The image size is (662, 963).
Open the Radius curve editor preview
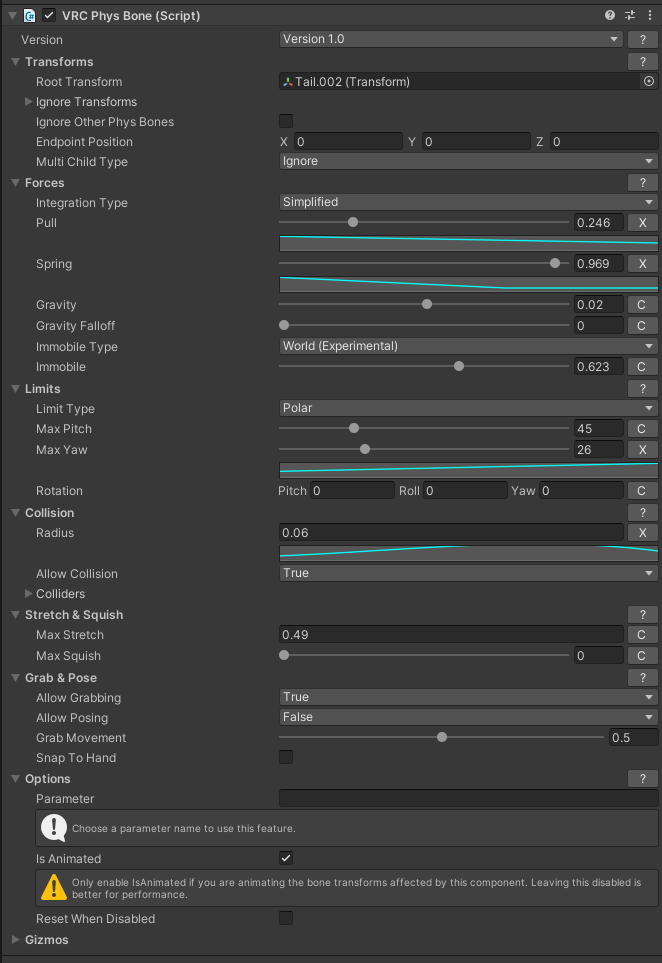coord(469,553)
